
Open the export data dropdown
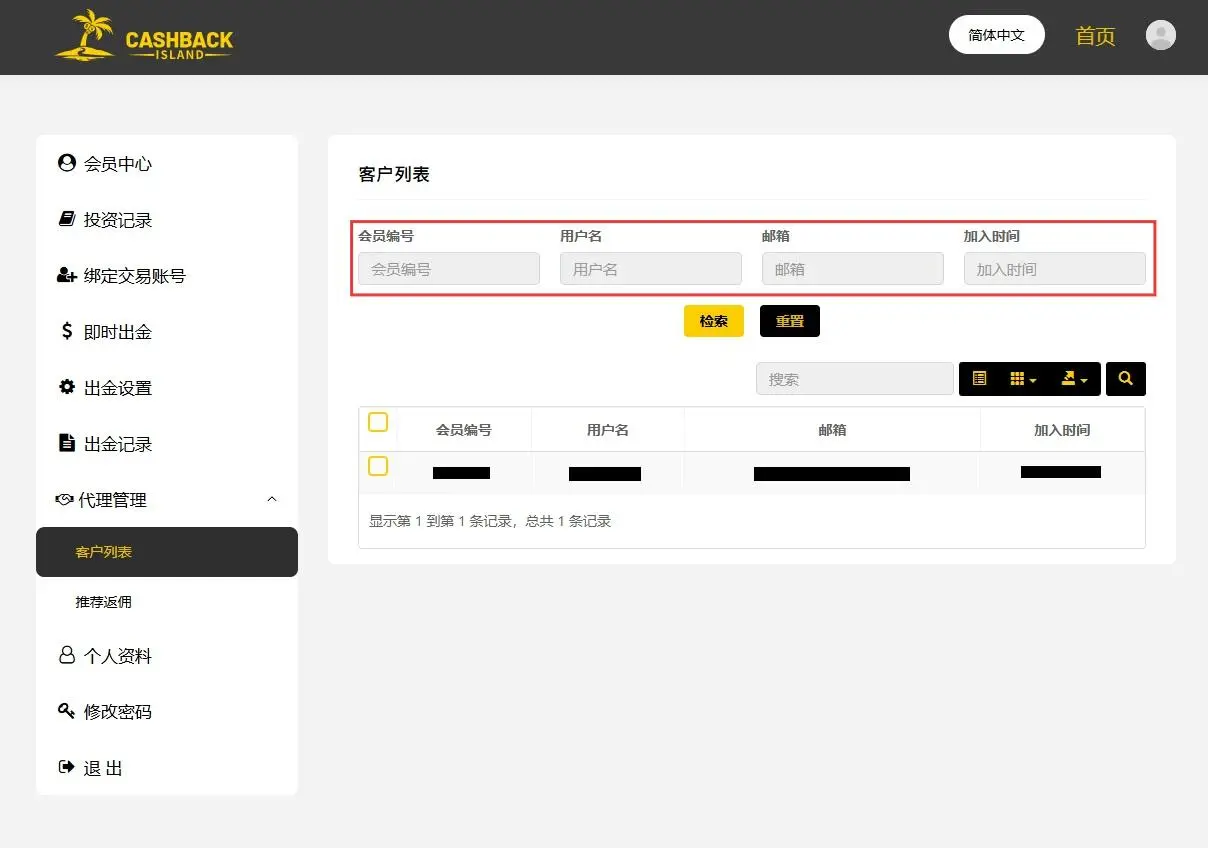click(x=1074, y=379)
